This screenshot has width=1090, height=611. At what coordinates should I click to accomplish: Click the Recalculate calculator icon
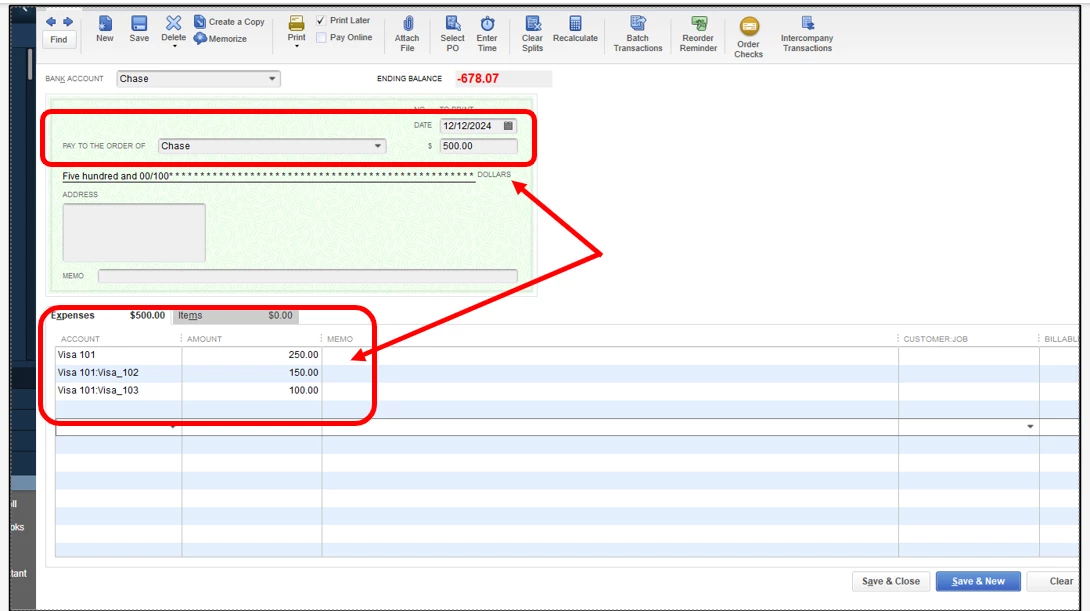tap(576, 24)
